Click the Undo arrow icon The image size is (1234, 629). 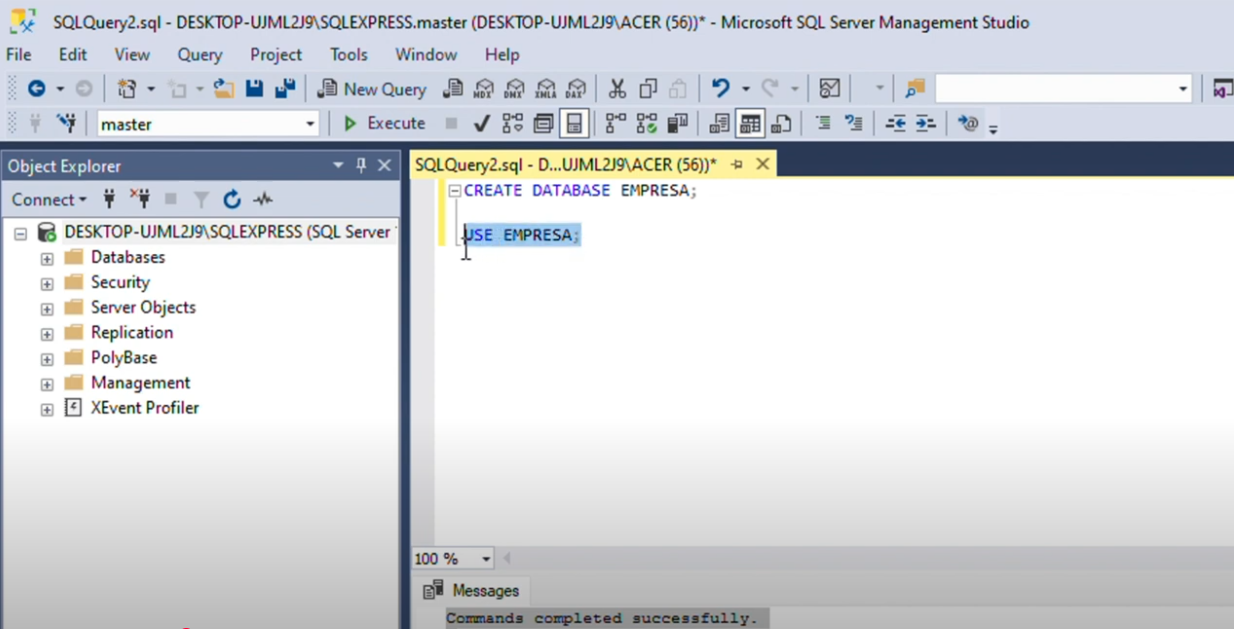click(720, 89)
